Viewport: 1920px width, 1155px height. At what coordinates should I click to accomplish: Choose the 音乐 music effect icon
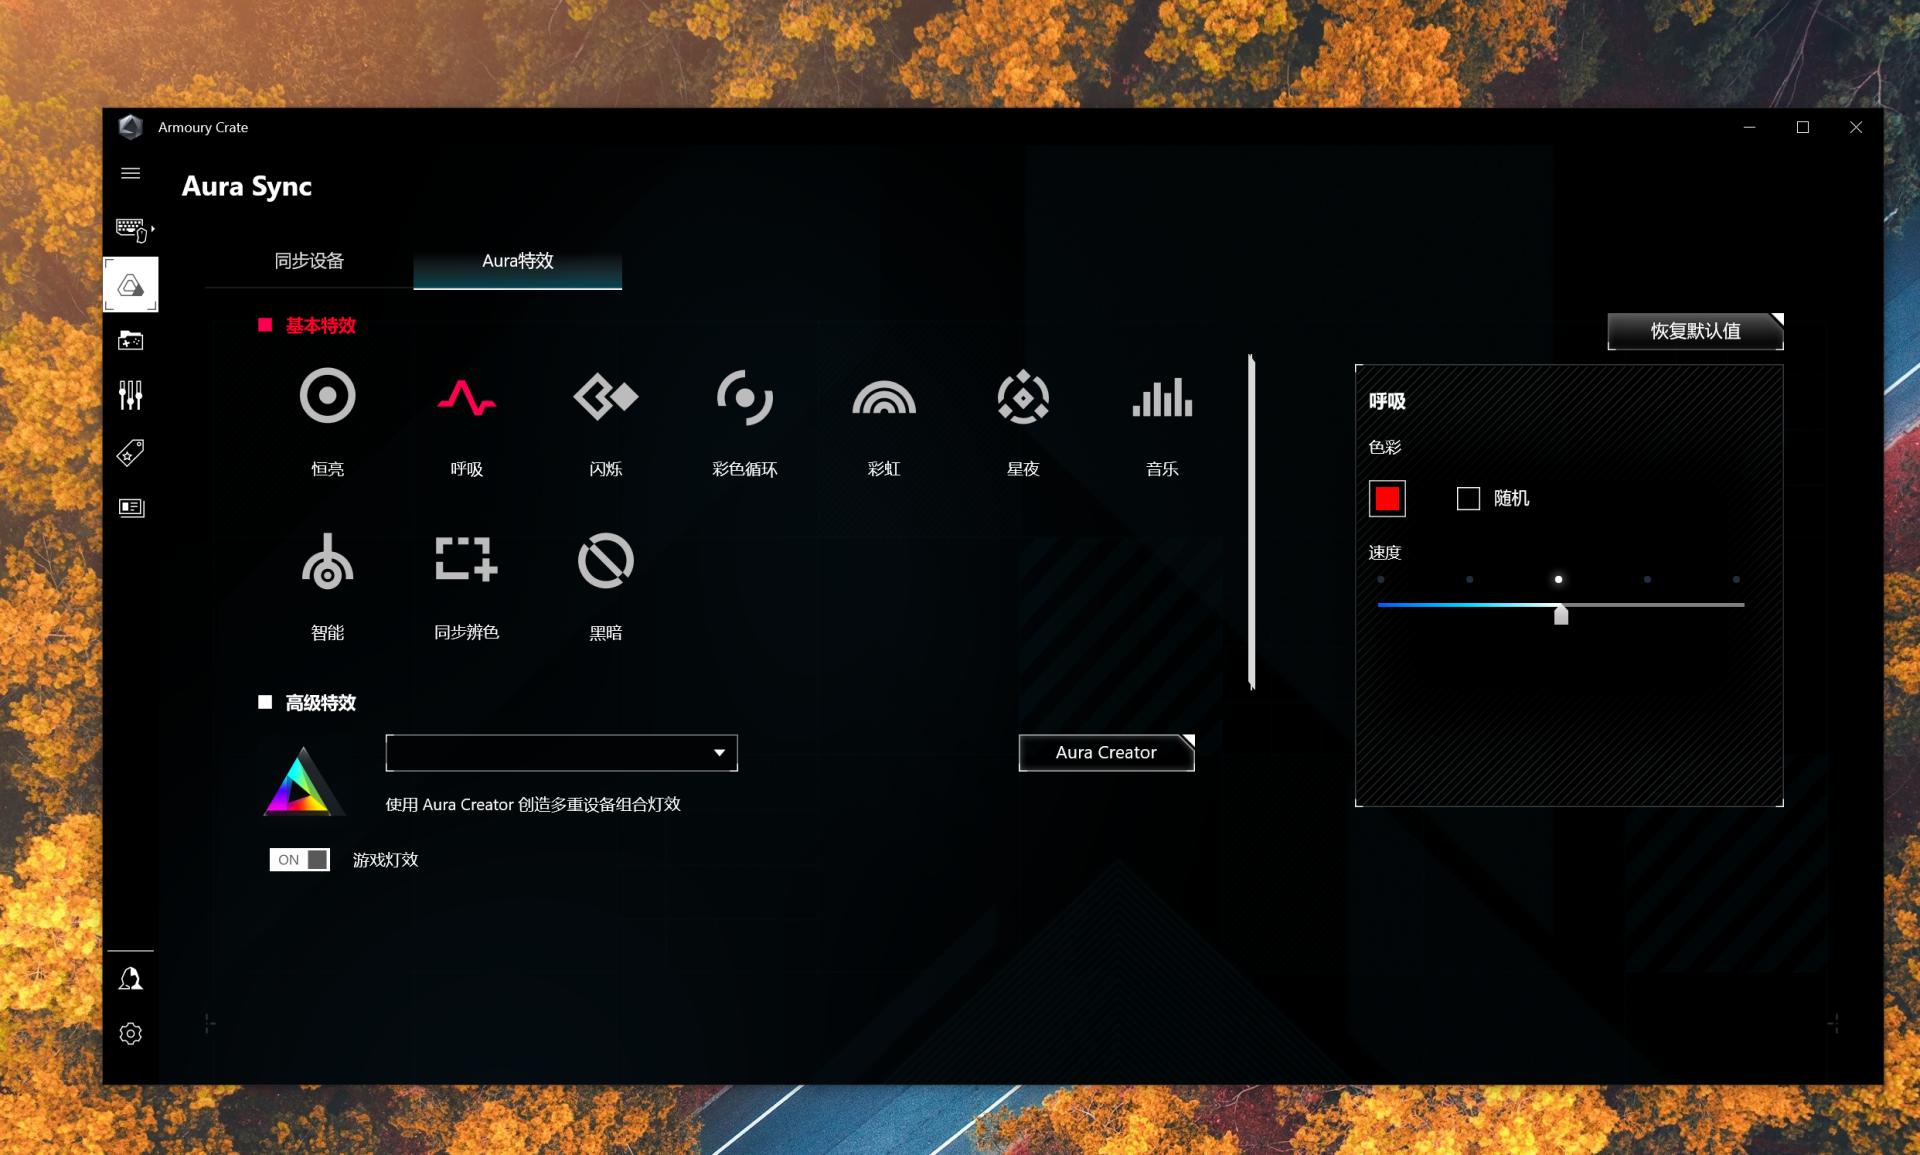tap(1161, 397)
